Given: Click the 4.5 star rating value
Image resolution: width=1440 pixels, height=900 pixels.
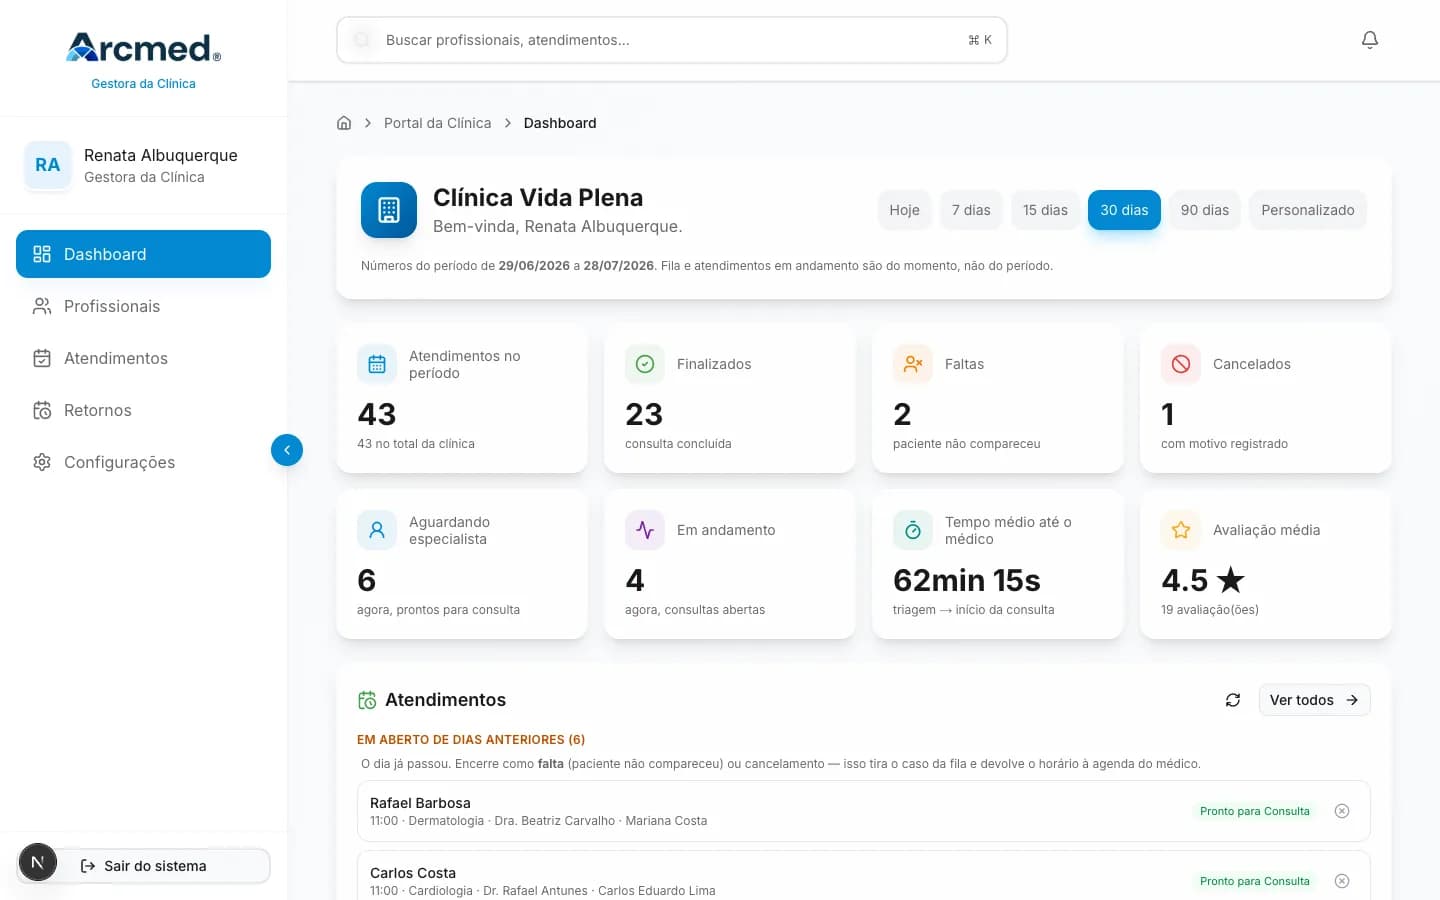Looking at the screenshot, I should [1203, 580].
